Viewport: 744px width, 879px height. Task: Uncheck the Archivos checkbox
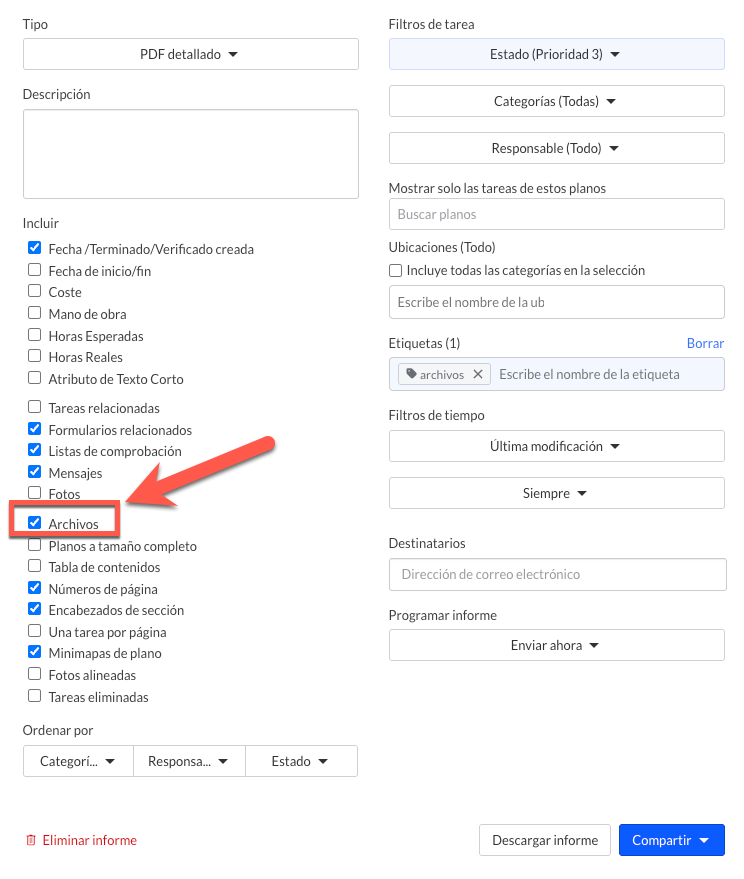34,522
